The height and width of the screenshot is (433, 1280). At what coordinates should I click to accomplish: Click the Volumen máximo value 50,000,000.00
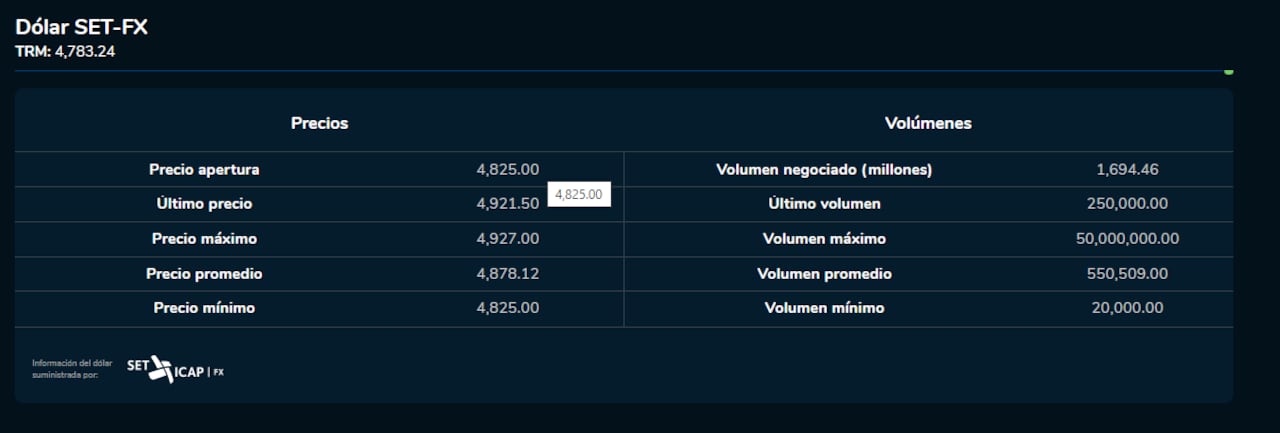(x=1127, y=239)
